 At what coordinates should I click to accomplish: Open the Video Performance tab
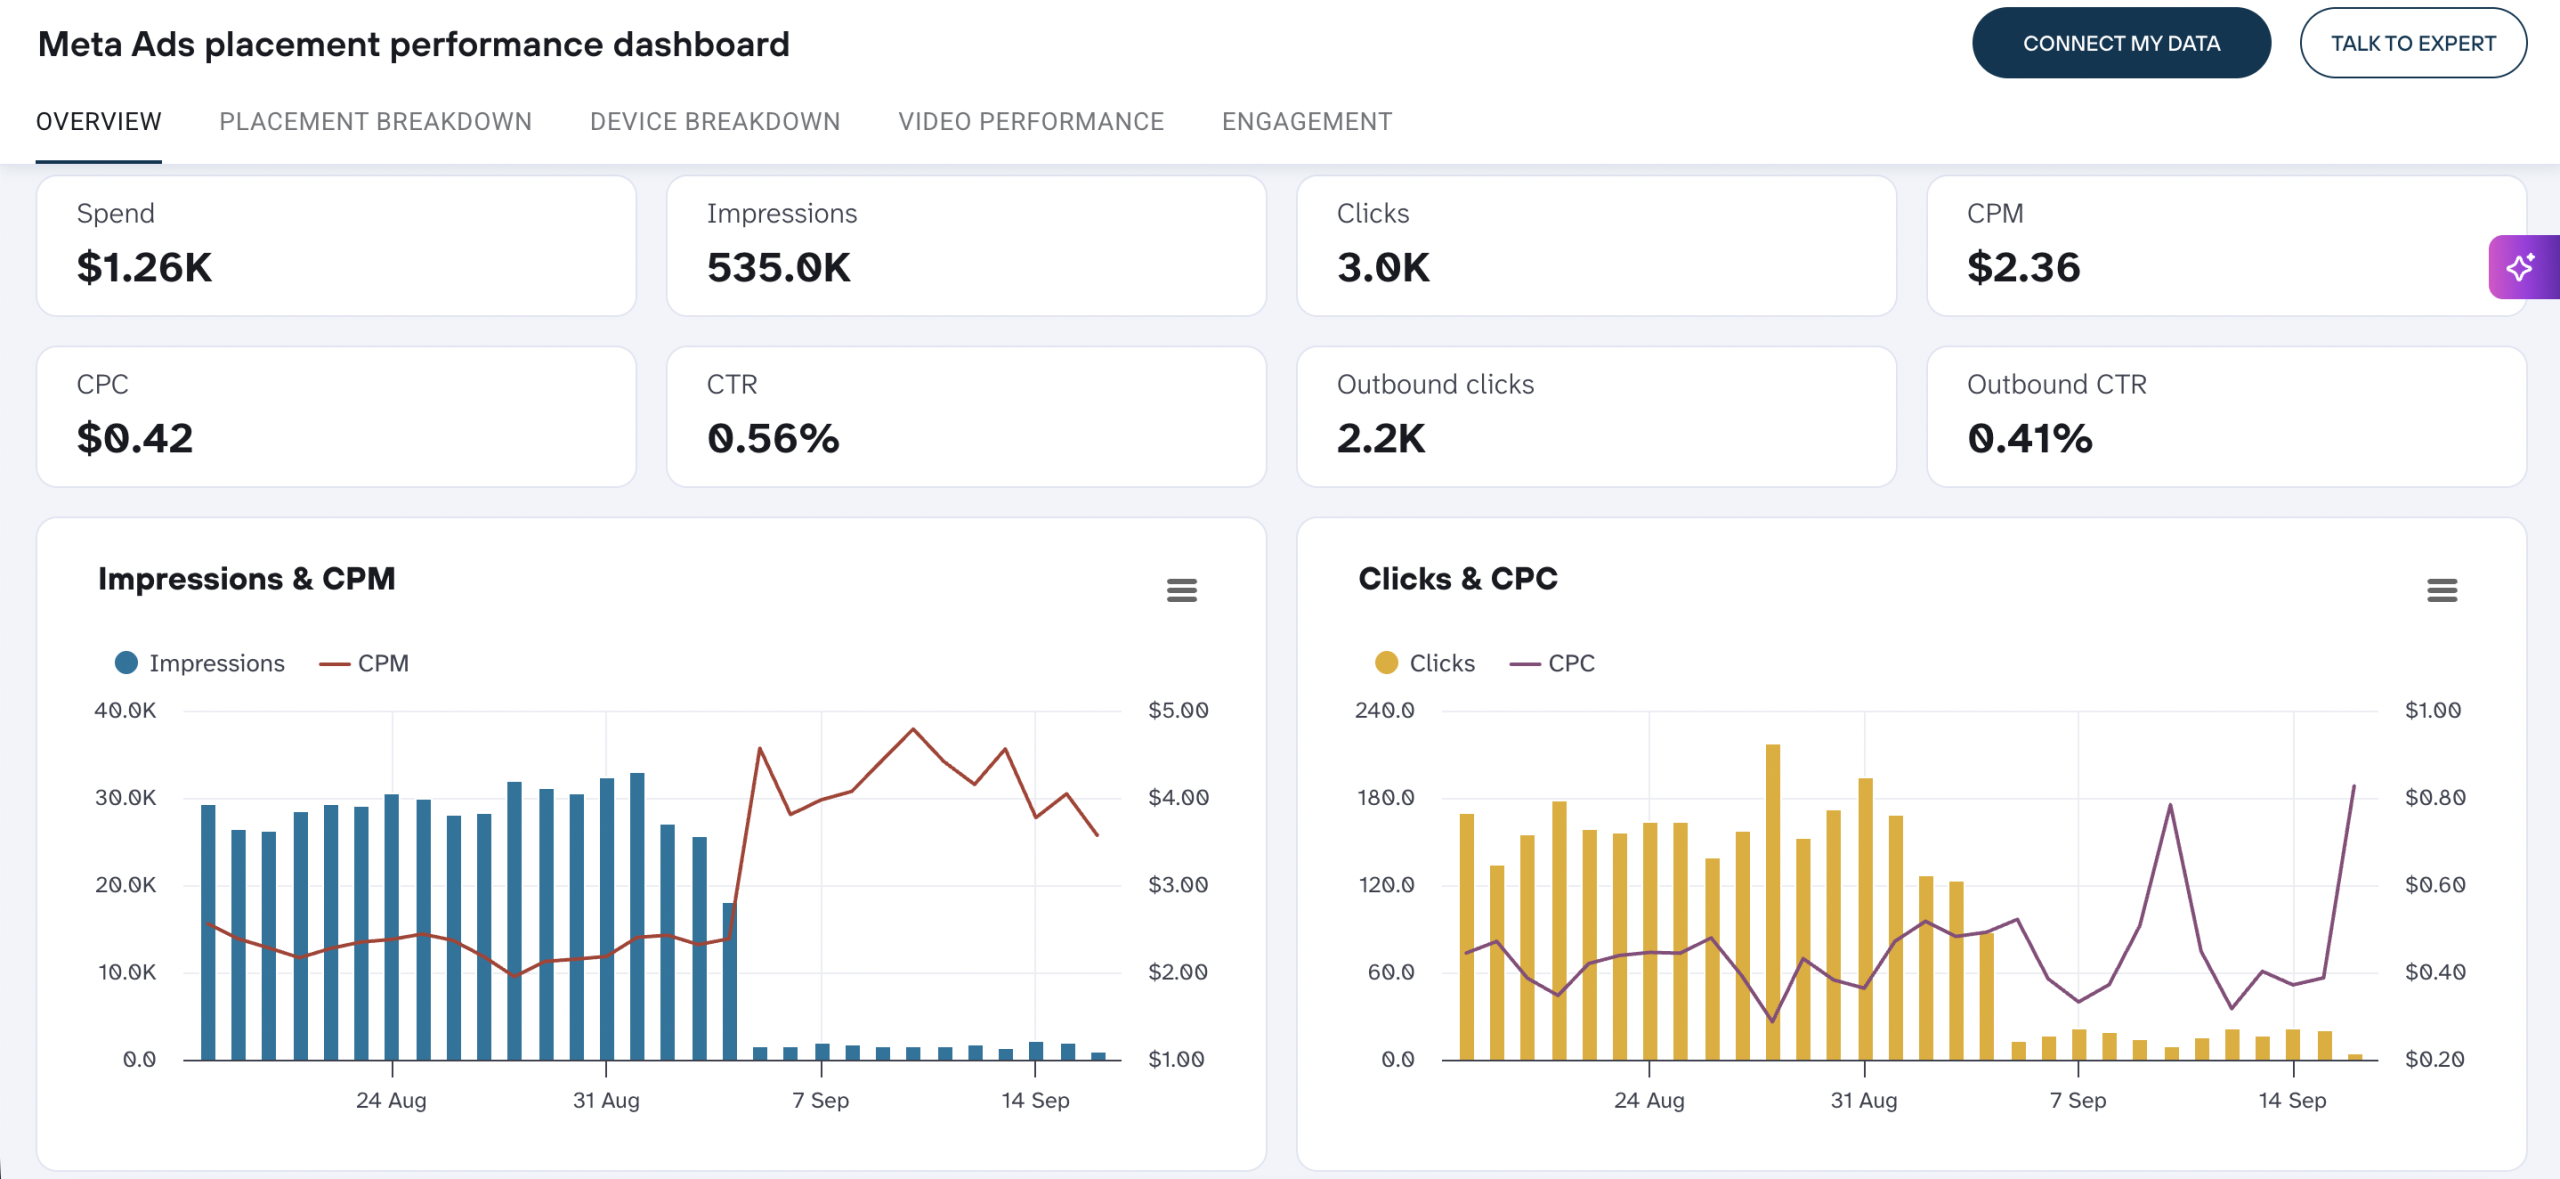coord(1031,122)
